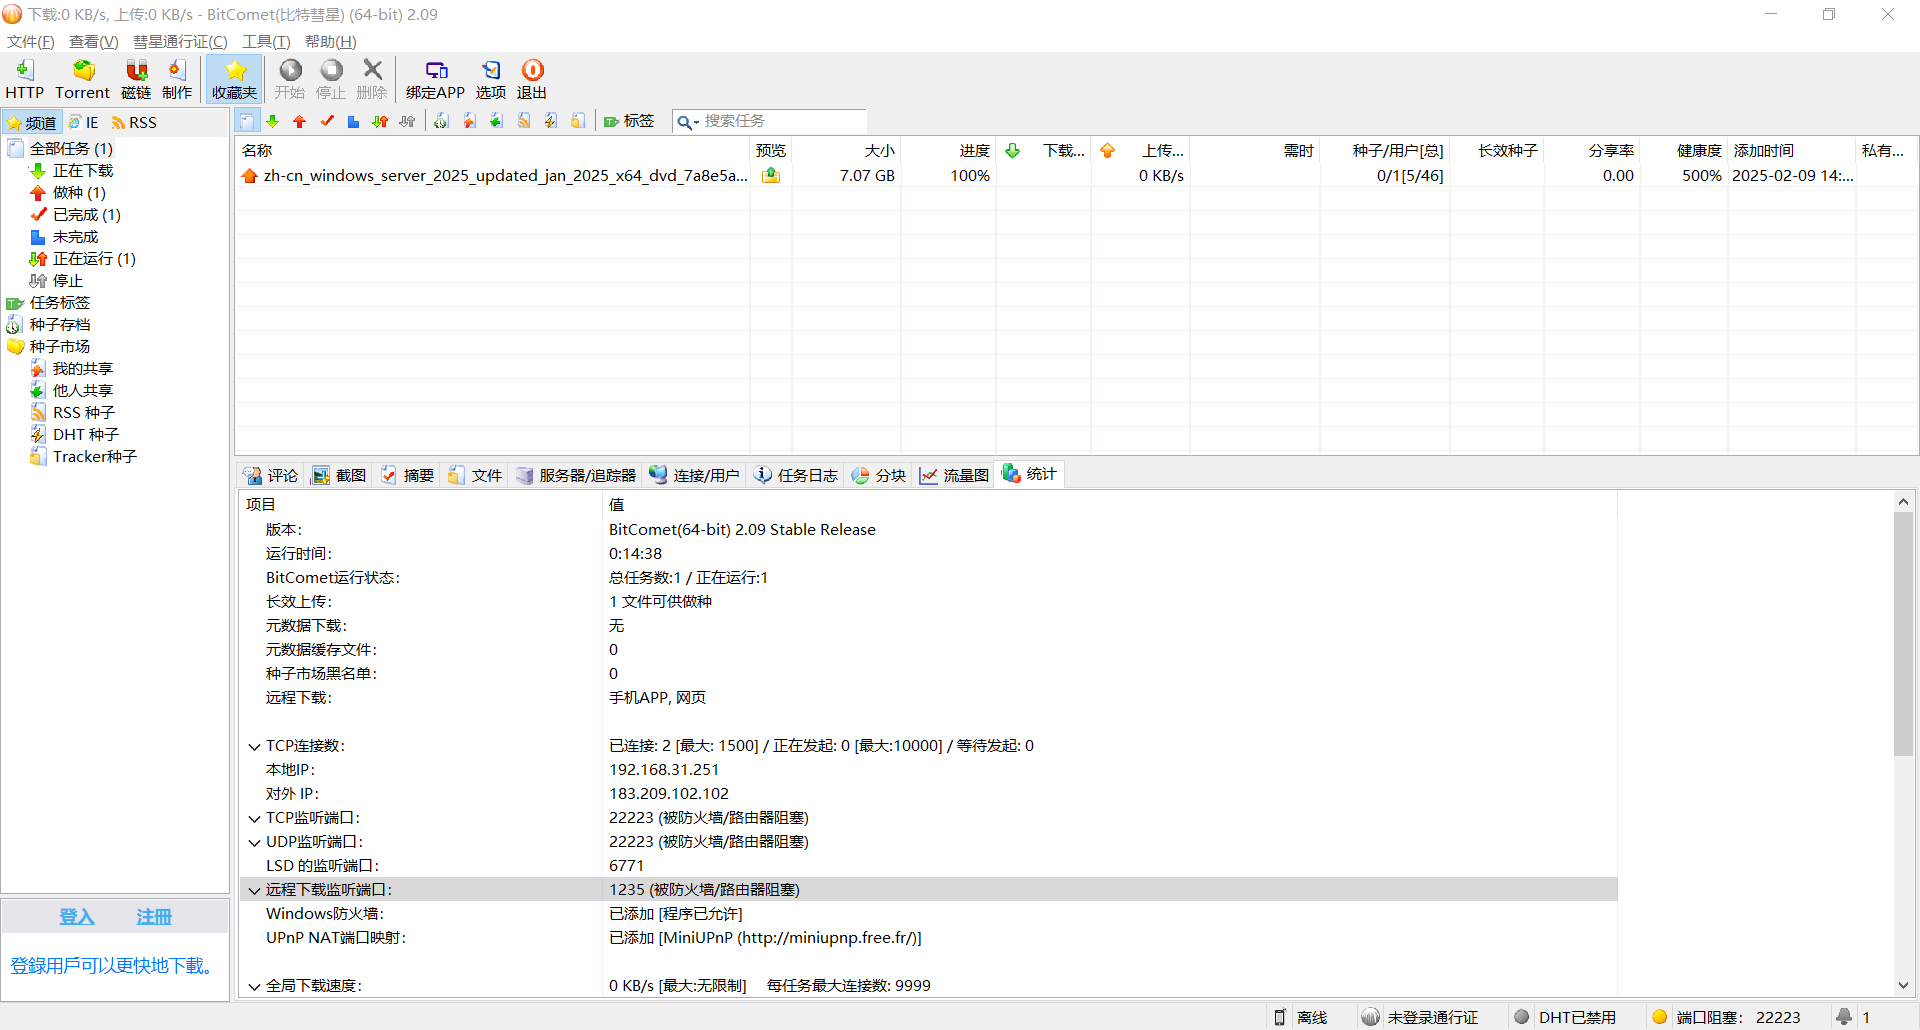Click the delete (删除) toolbar button

(372, 79)
